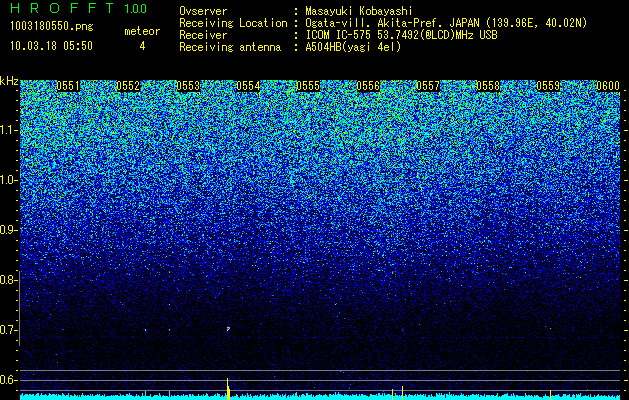The image size is (629, 400).
Task: Click the 0555 time marker
Action: click(x=308, y=86)
